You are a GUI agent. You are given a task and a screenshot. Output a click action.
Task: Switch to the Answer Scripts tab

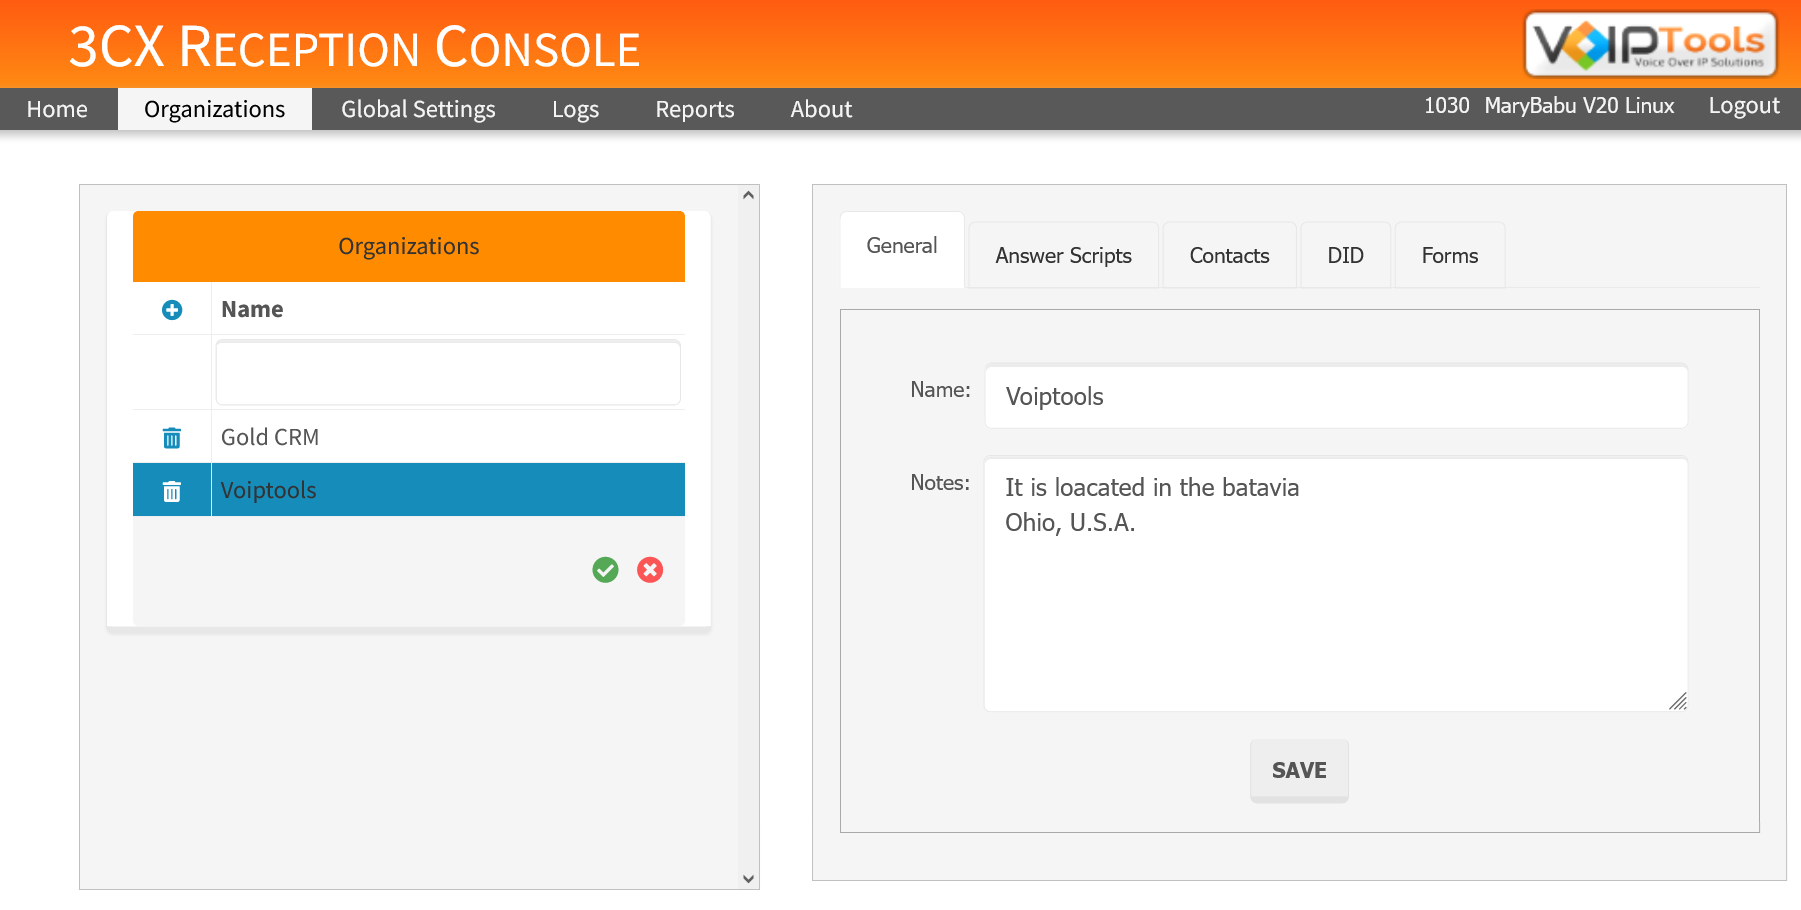click(1062, 255)
